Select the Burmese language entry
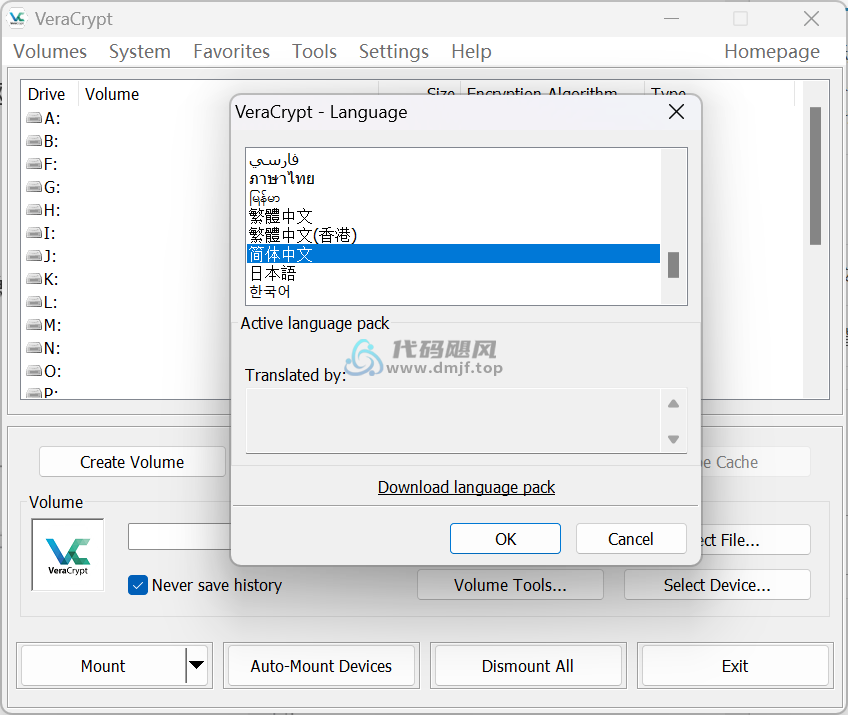The width and height of the screenshot is (848, 715). 453,197
